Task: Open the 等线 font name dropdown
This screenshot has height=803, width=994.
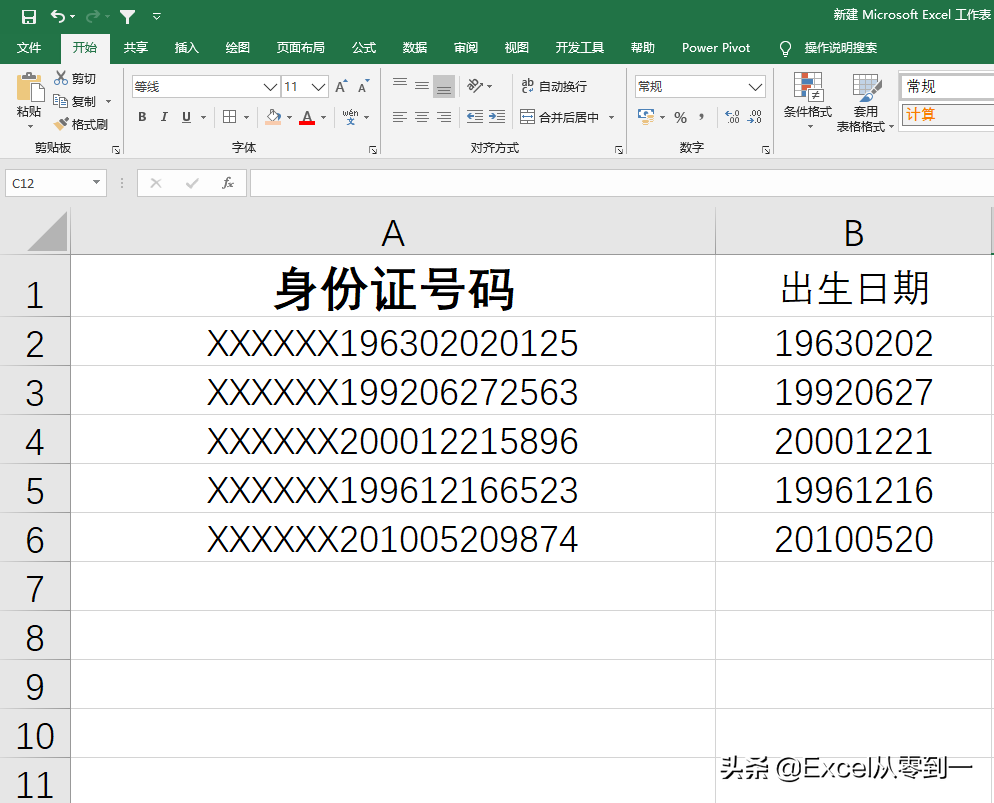Action: pyautogui.click(x=271, y=87)
